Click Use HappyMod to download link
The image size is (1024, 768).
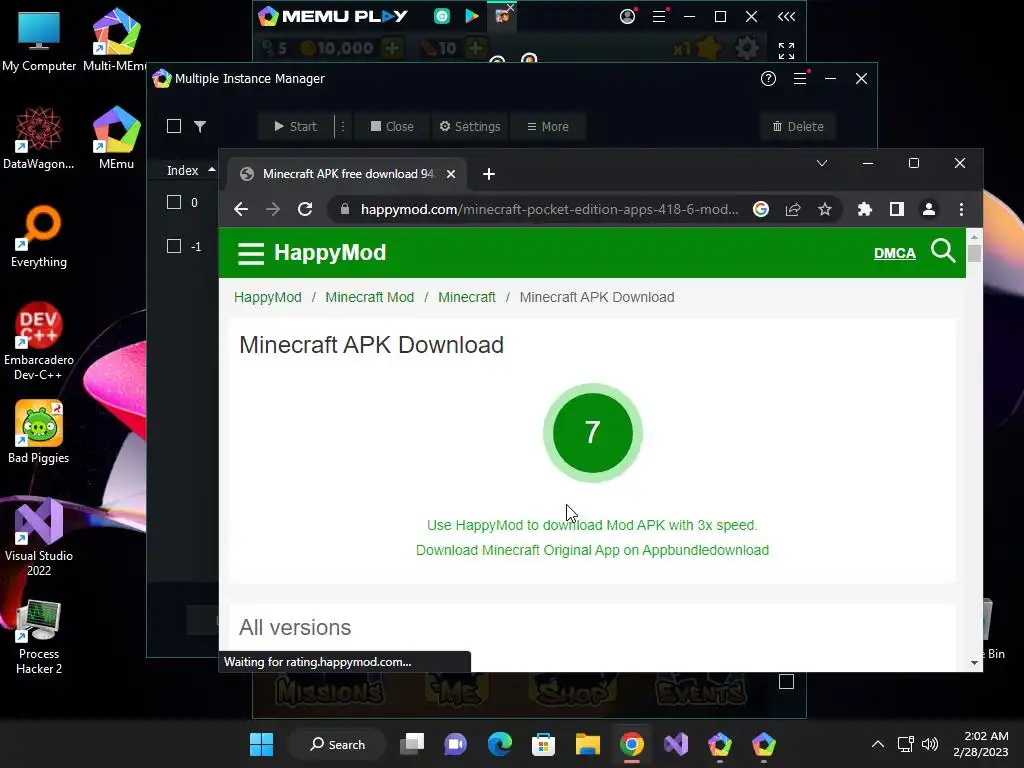pyautogui.click(x=592, y=525)
